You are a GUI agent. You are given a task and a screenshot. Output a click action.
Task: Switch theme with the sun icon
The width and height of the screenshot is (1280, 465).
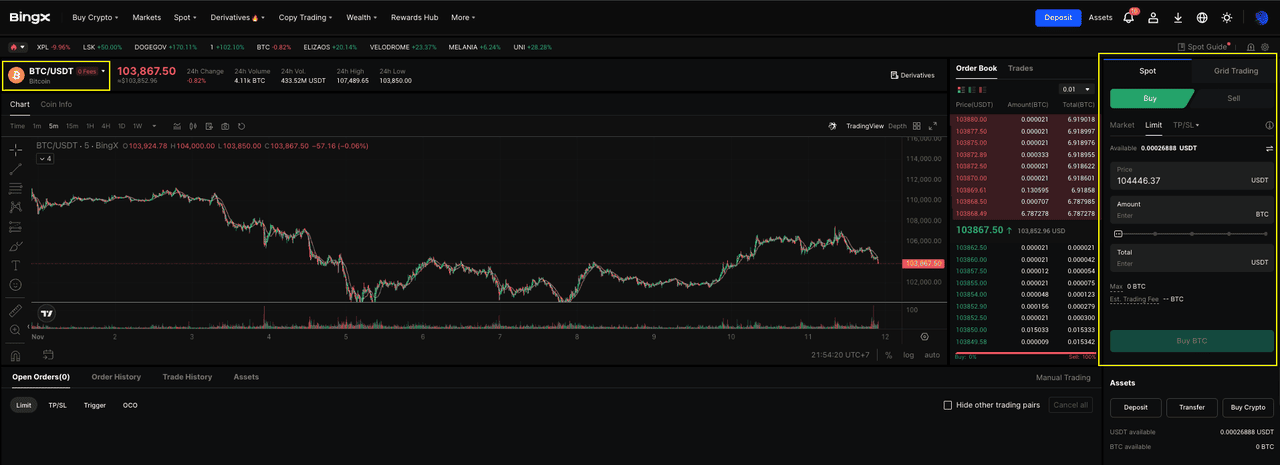click(x=1227, y=18)
